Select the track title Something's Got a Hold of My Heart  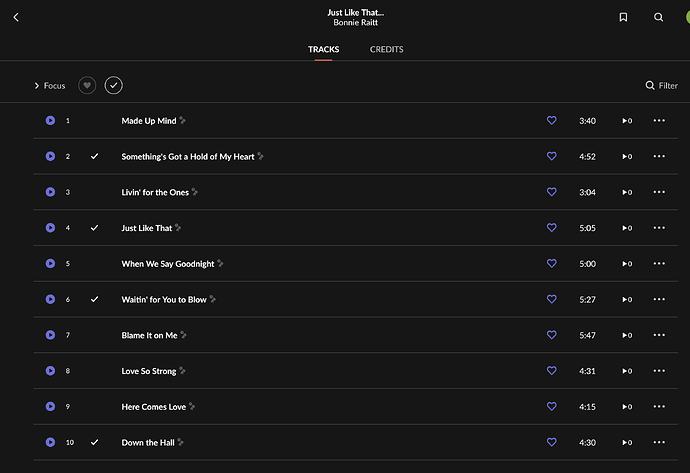[x=188, y=157]
